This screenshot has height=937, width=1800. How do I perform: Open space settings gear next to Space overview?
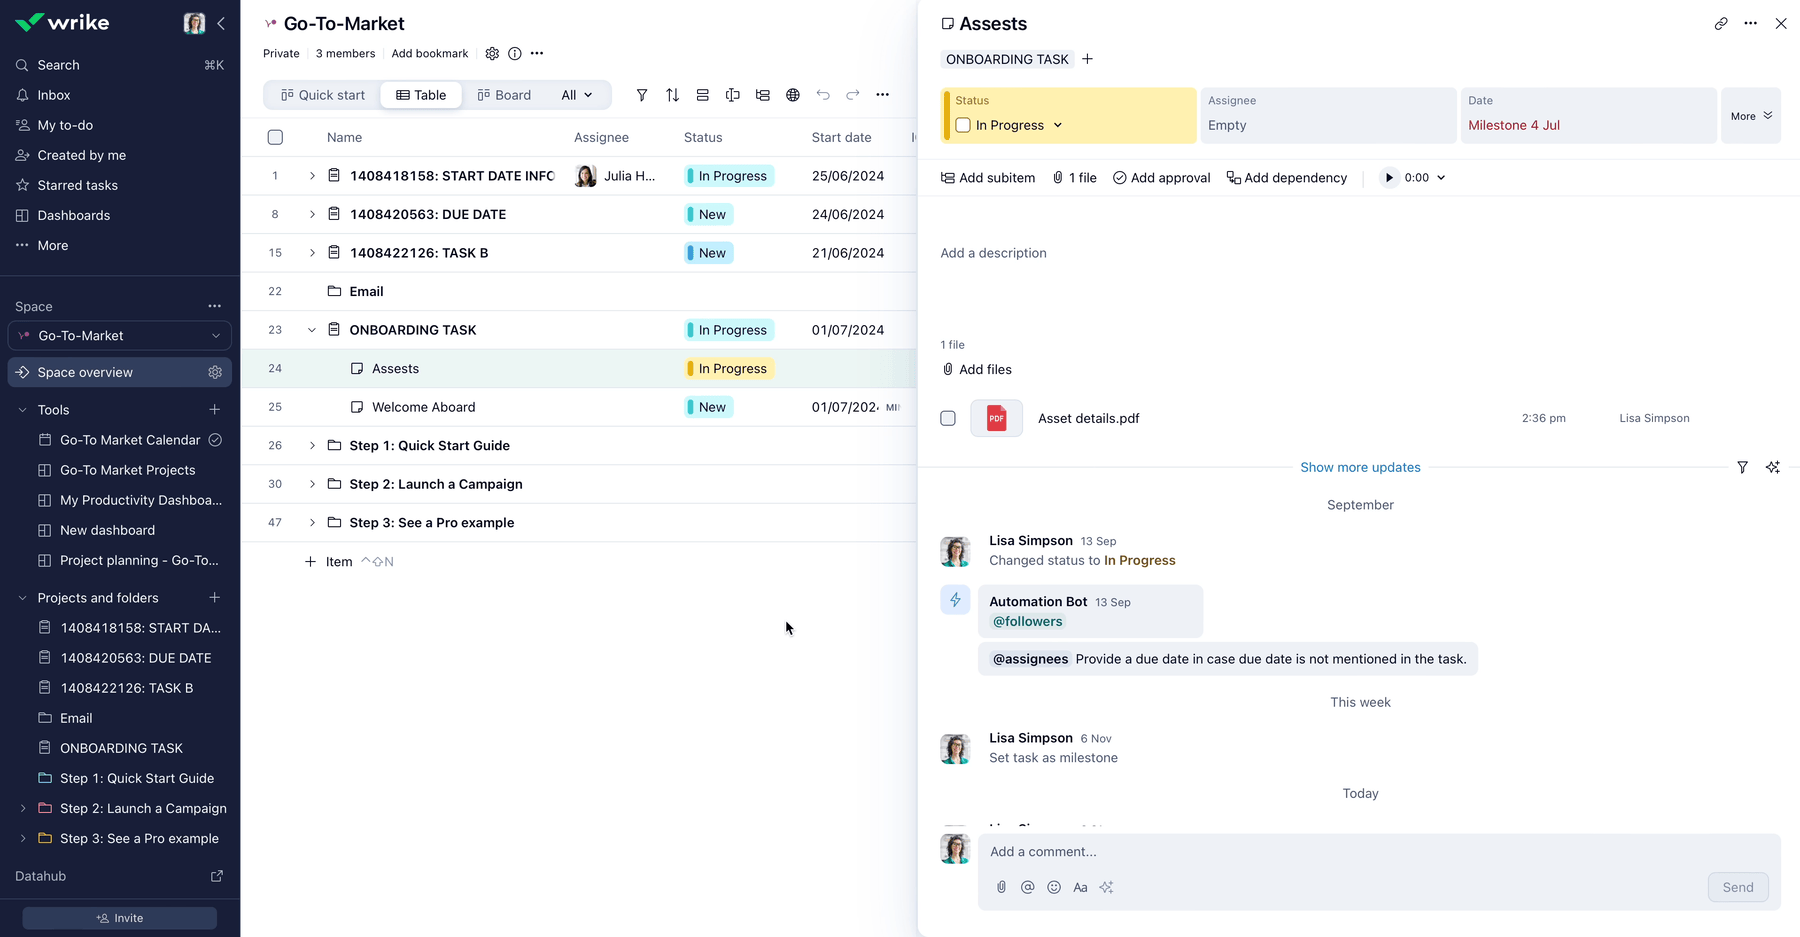pyautogui.click(x=215, y=372)
